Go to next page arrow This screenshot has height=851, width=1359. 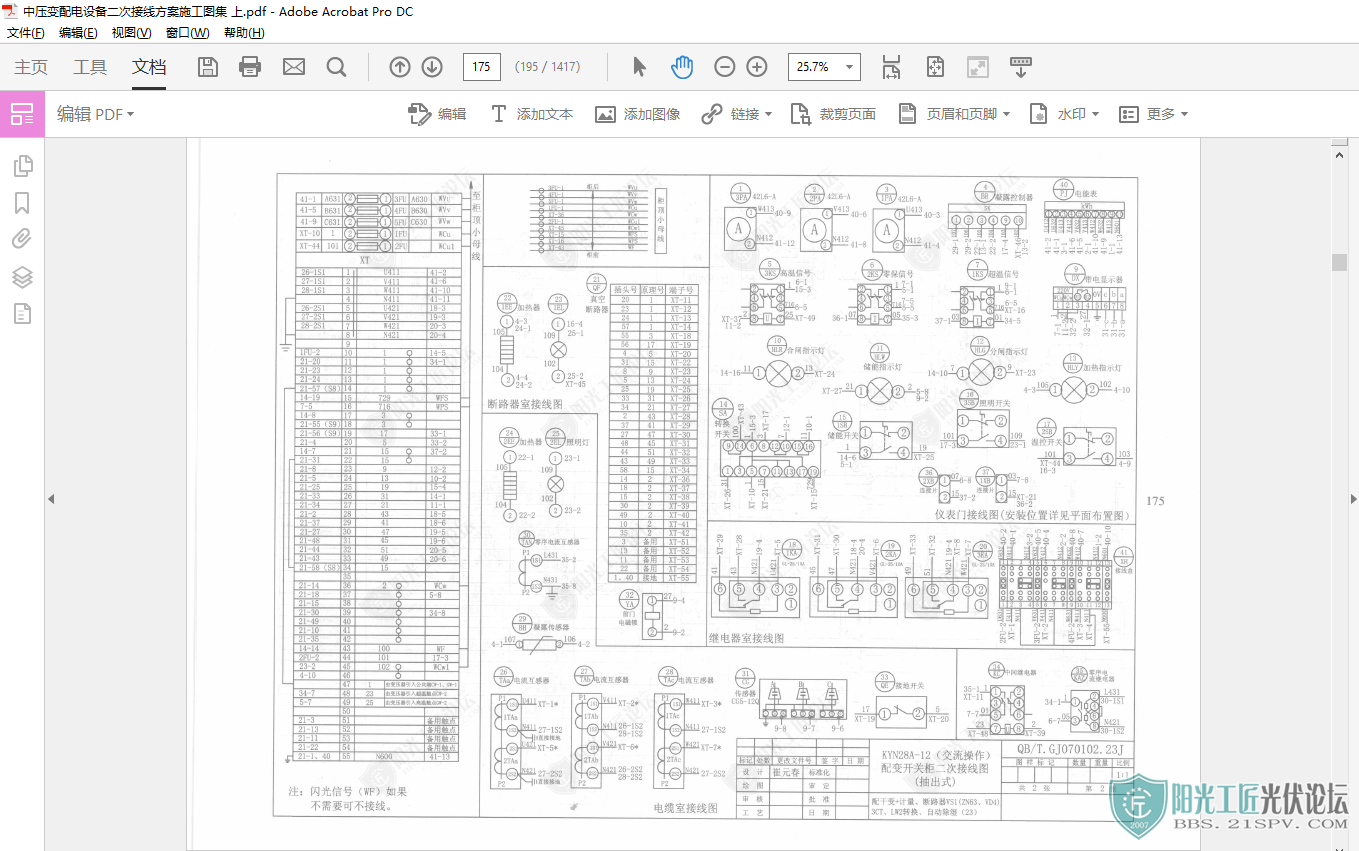tap(432, 67)
